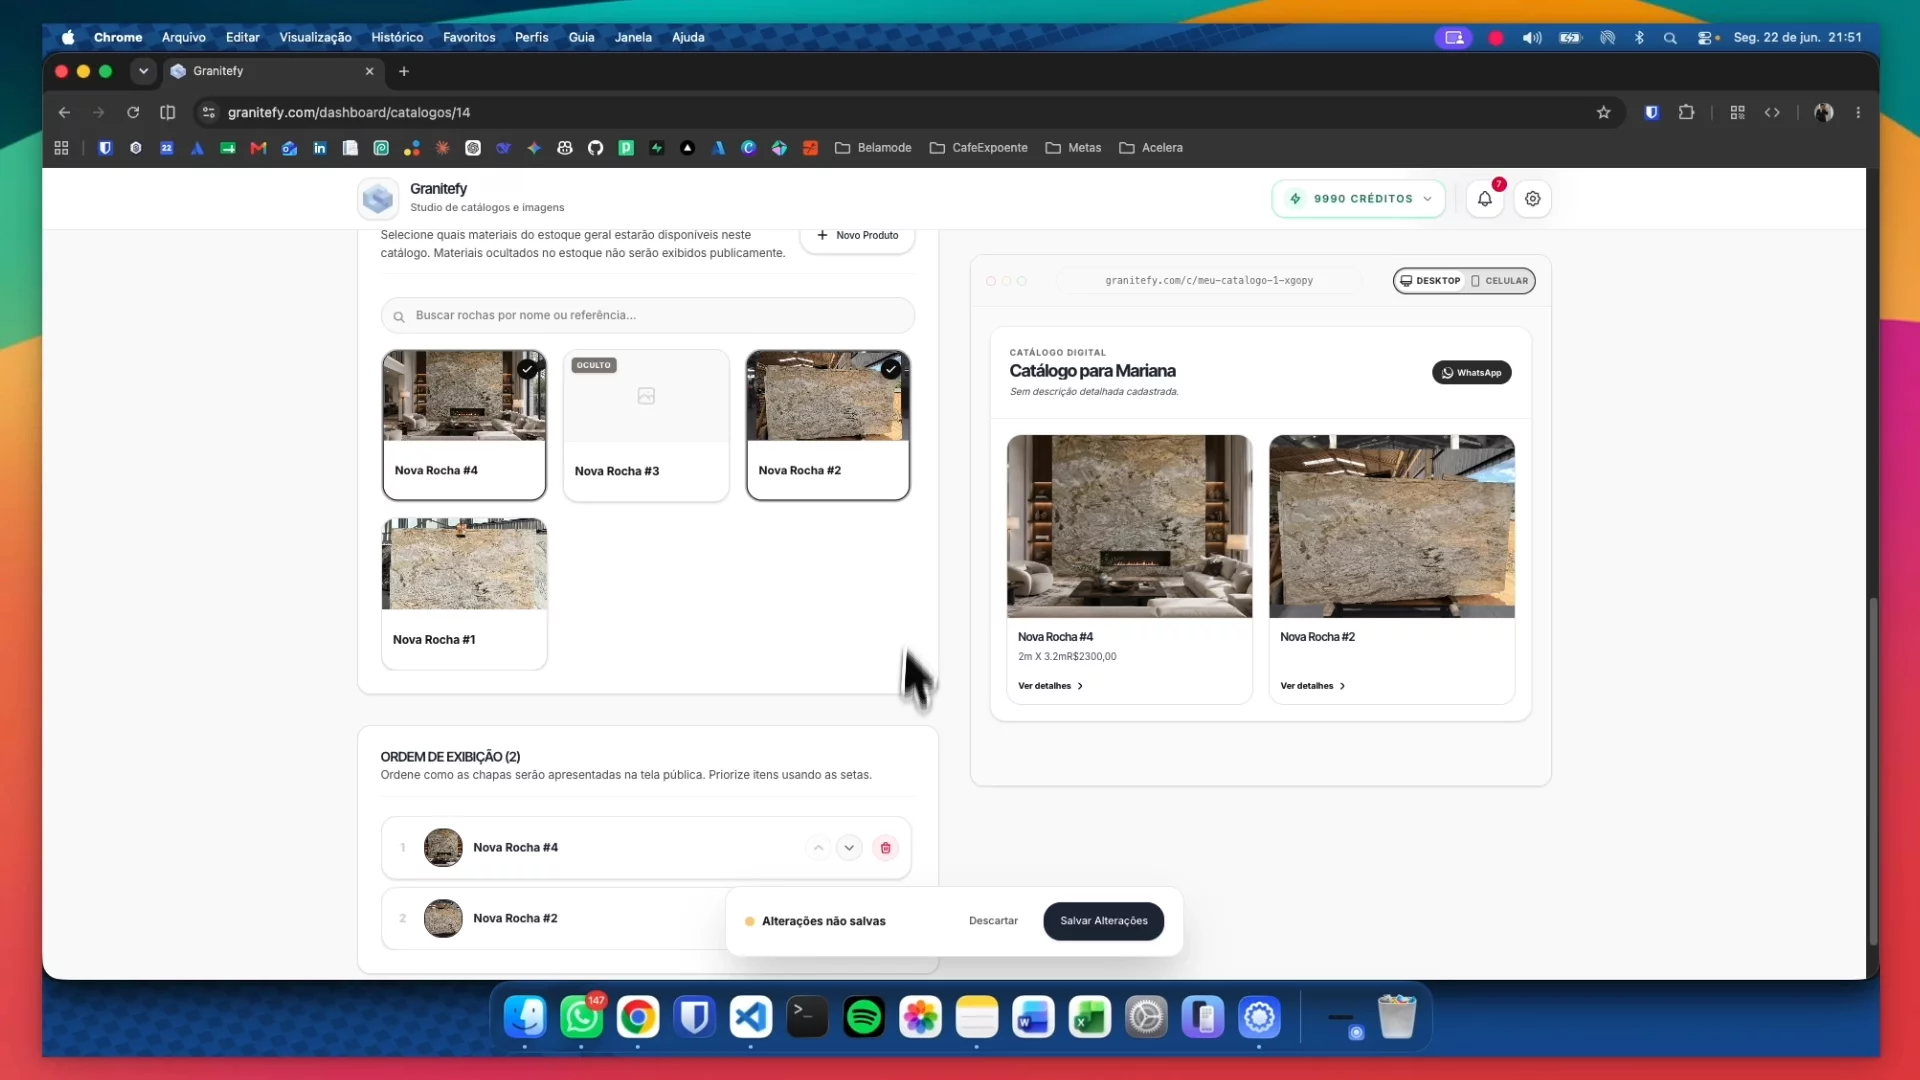This screenshot has height=1080, width=1920.
Task: Click the page vertical scrollbar
Action: tap(1873, 771)
